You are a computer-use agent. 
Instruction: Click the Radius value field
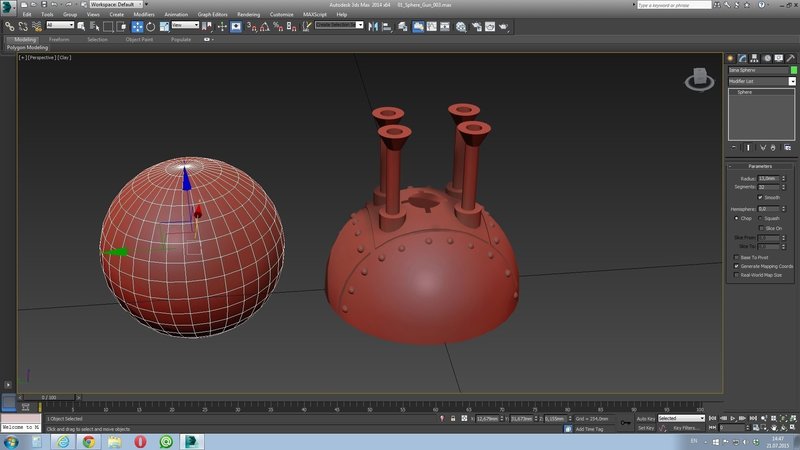[769, 179]
